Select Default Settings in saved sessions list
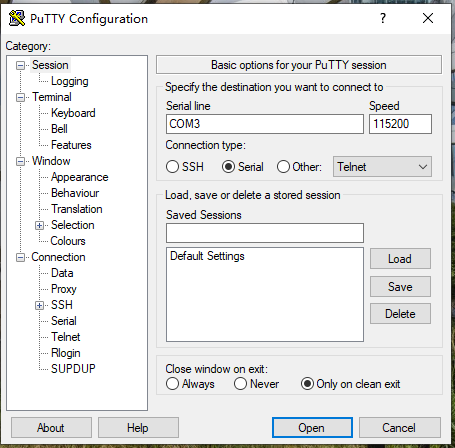 207,256
